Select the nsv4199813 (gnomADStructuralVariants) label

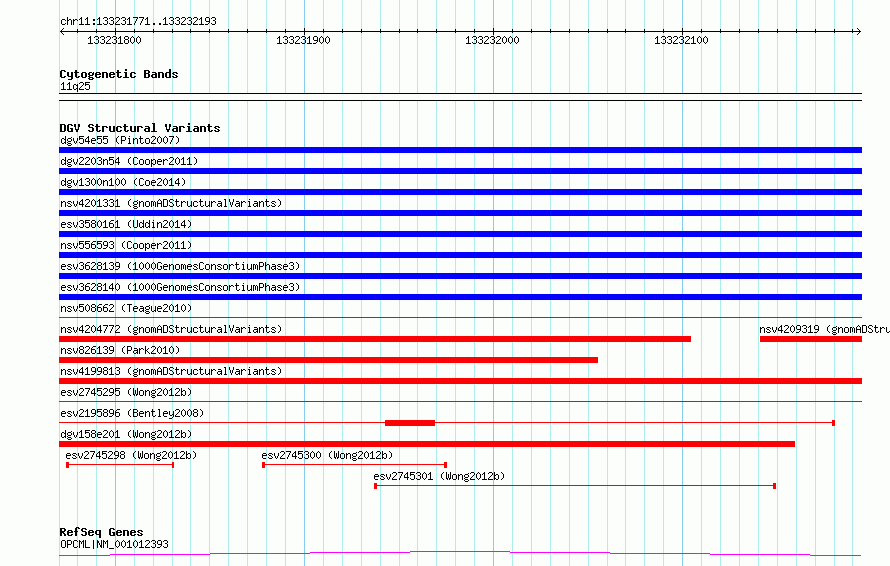(x=171, y=371)
